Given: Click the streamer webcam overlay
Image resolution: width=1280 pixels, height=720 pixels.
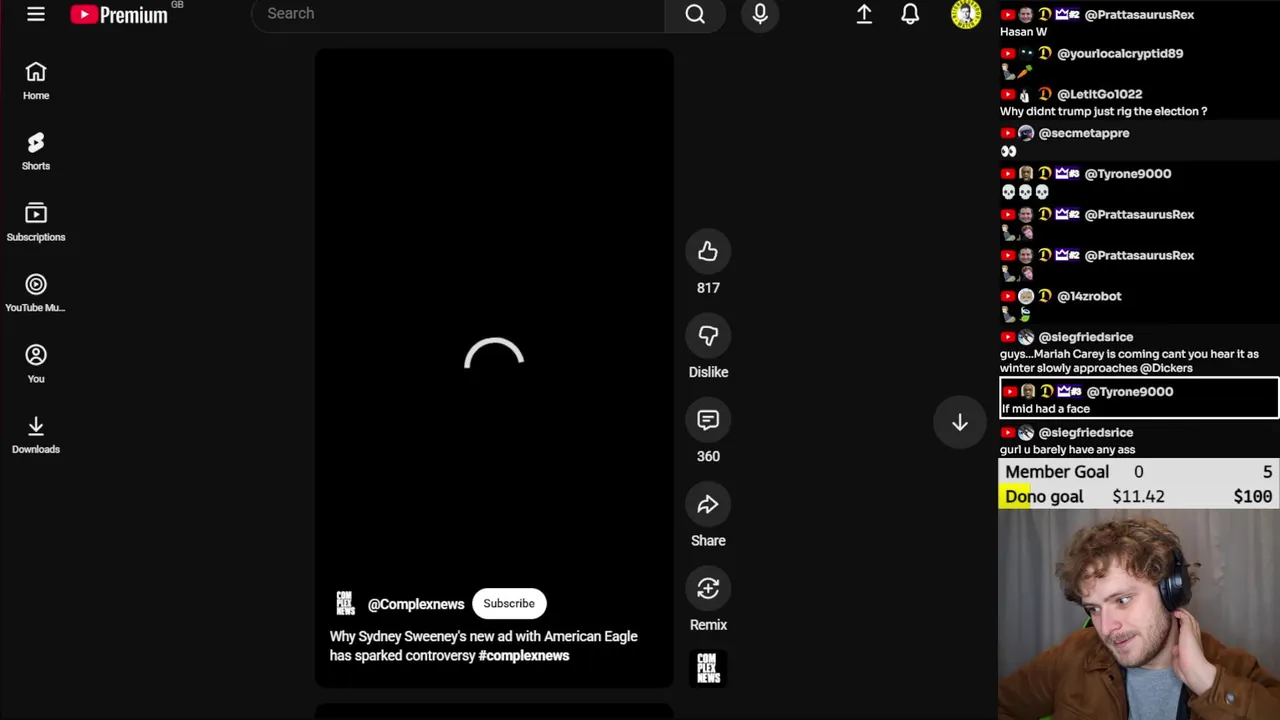Looking at the screenshot, I should [x=1139, y=615].
